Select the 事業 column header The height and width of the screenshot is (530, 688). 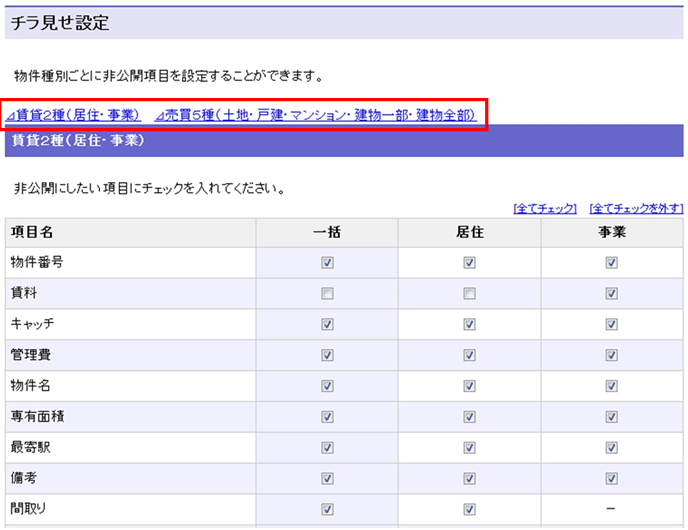click(612, 232)
